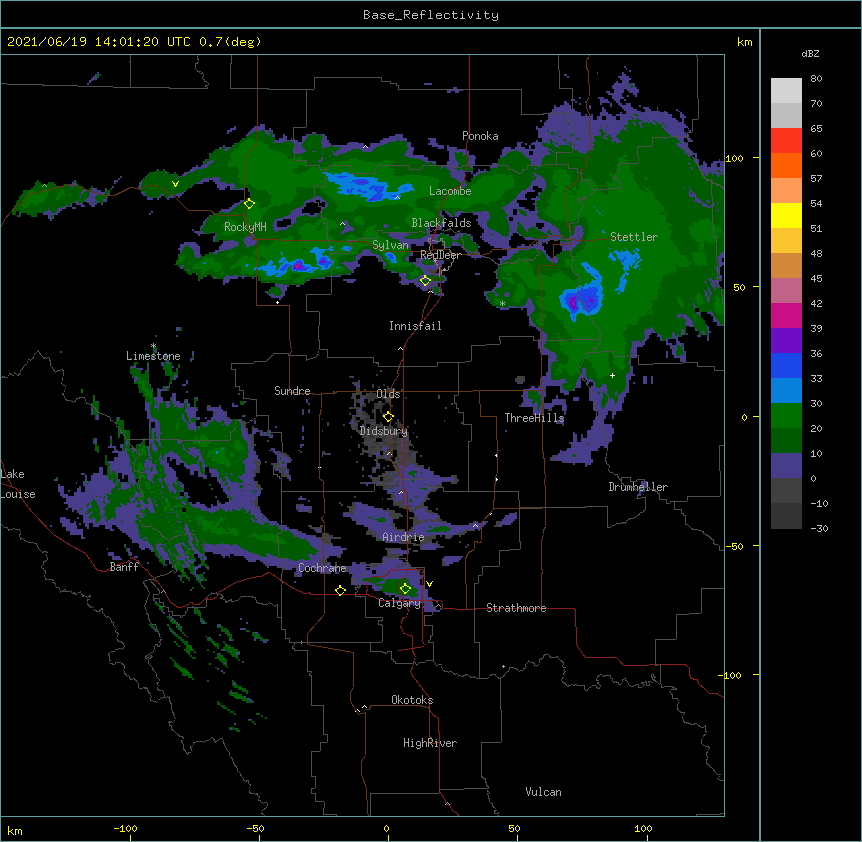Click the 0 tick on bottom axis
This screenshot has height=842, width=862.
tap(386, 828)
